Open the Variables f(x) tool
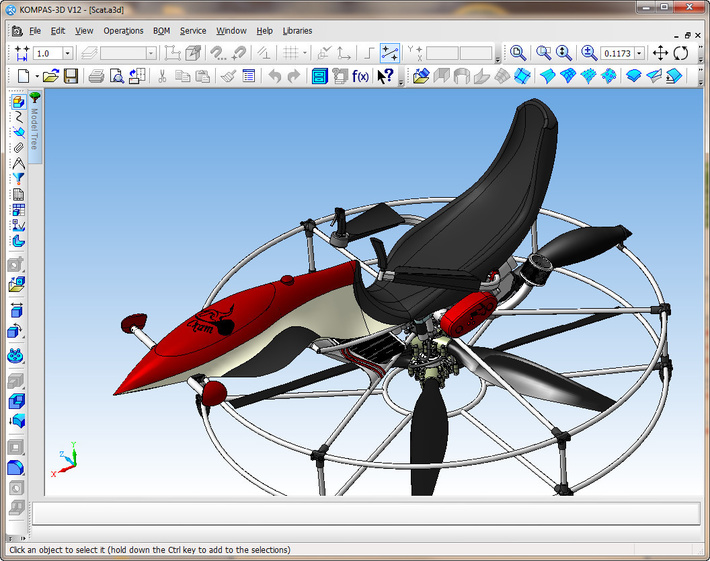 [361, 76]
